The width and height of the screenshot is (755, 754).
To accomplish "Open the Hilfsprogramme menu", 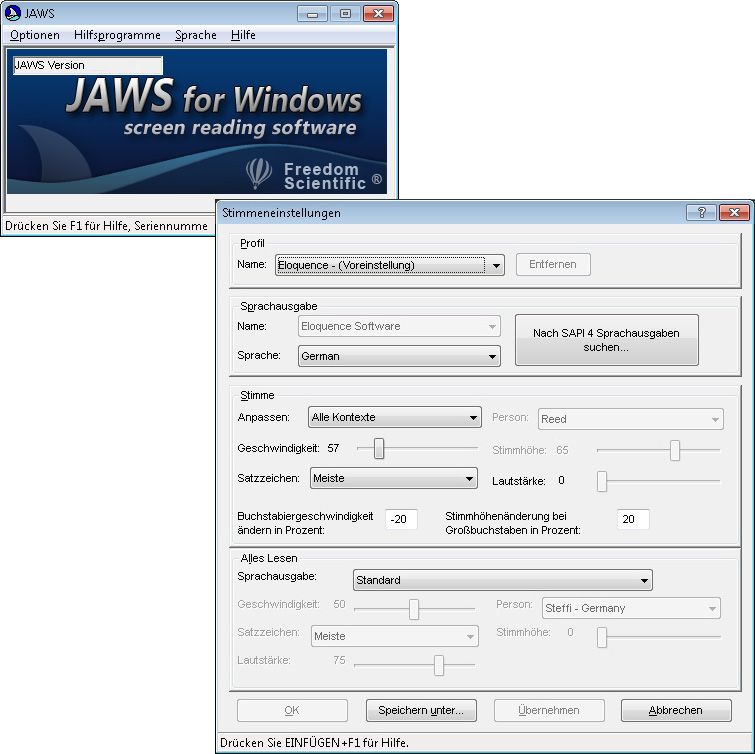I will point(117,35).
